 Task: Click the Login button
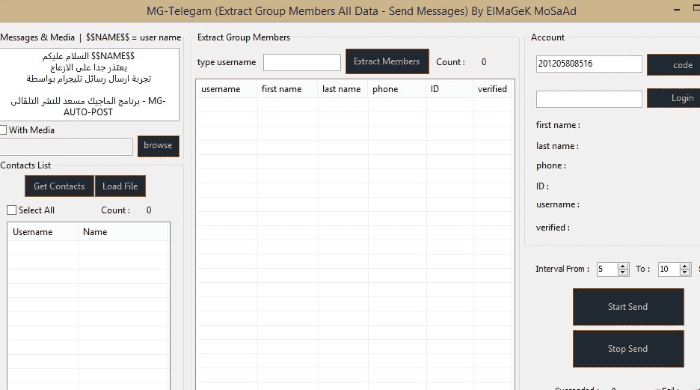tap(674, 98)
